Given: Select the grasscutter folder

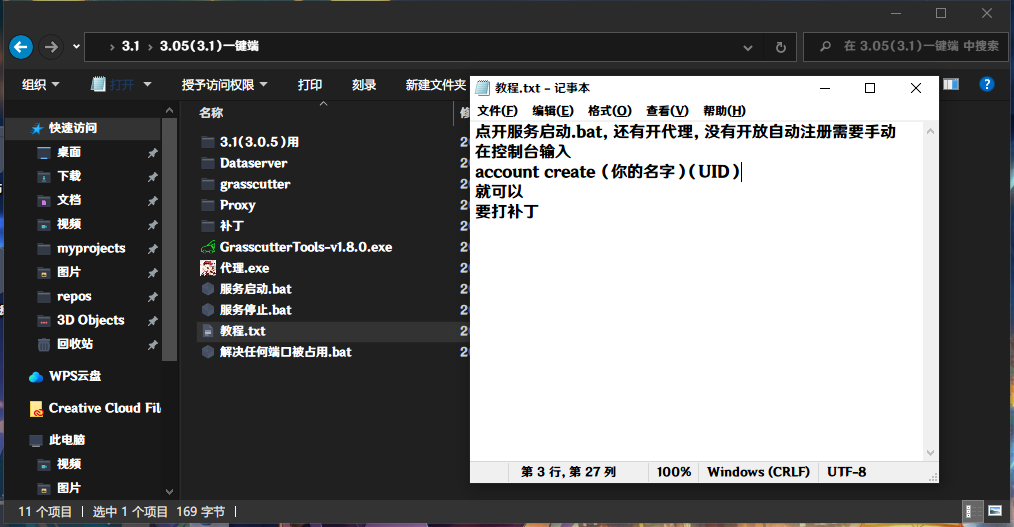Looking at the screenshot, I should [x=254, y=184].
